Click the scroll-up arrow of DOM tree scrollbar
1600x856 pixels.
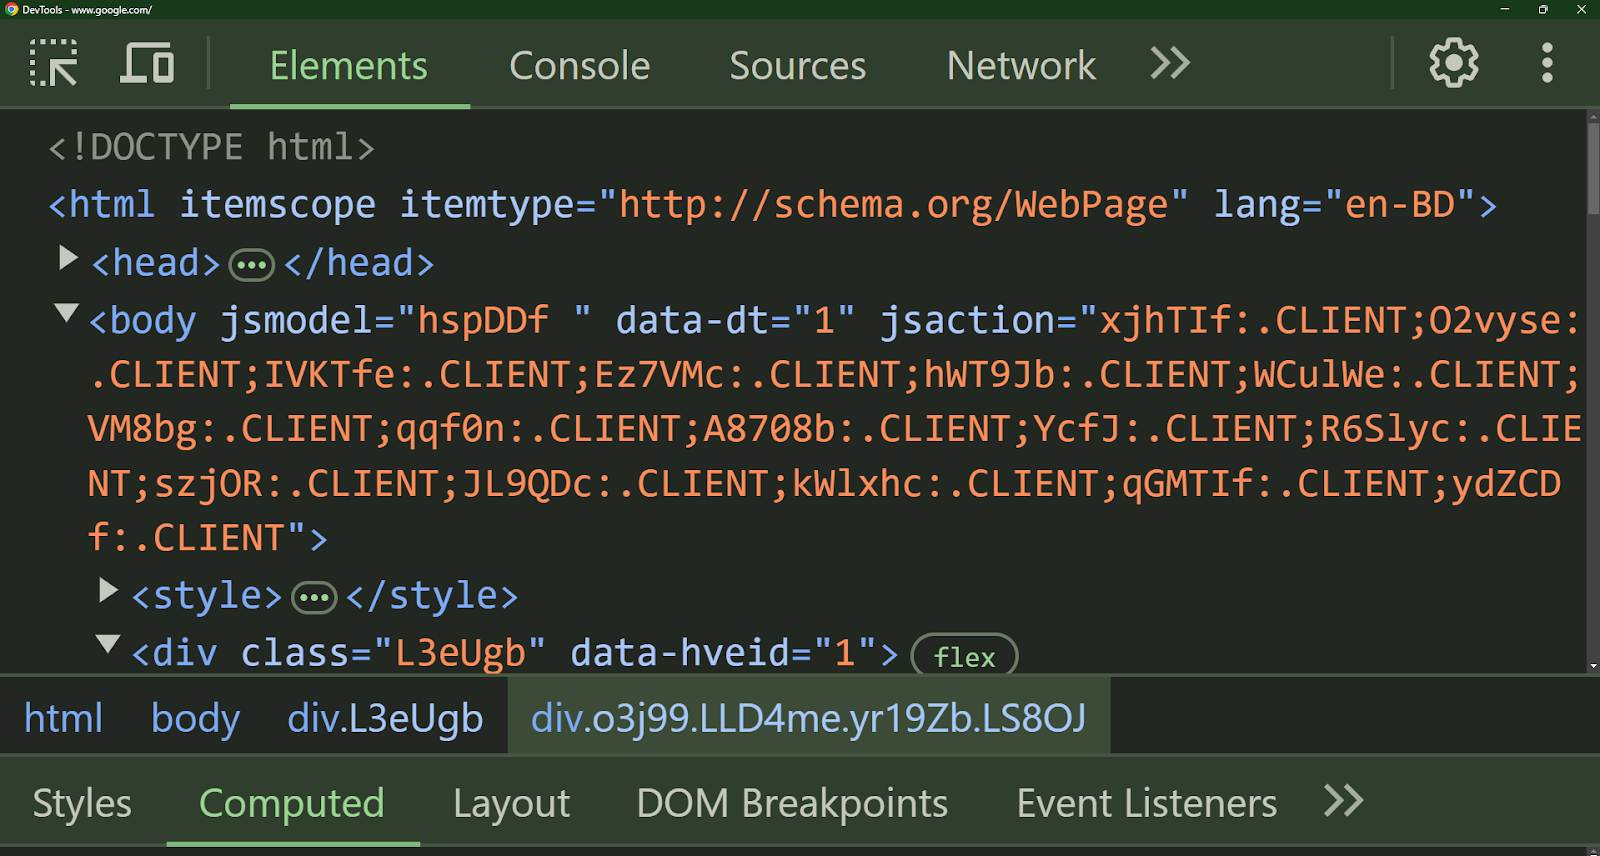[1593, 116]
